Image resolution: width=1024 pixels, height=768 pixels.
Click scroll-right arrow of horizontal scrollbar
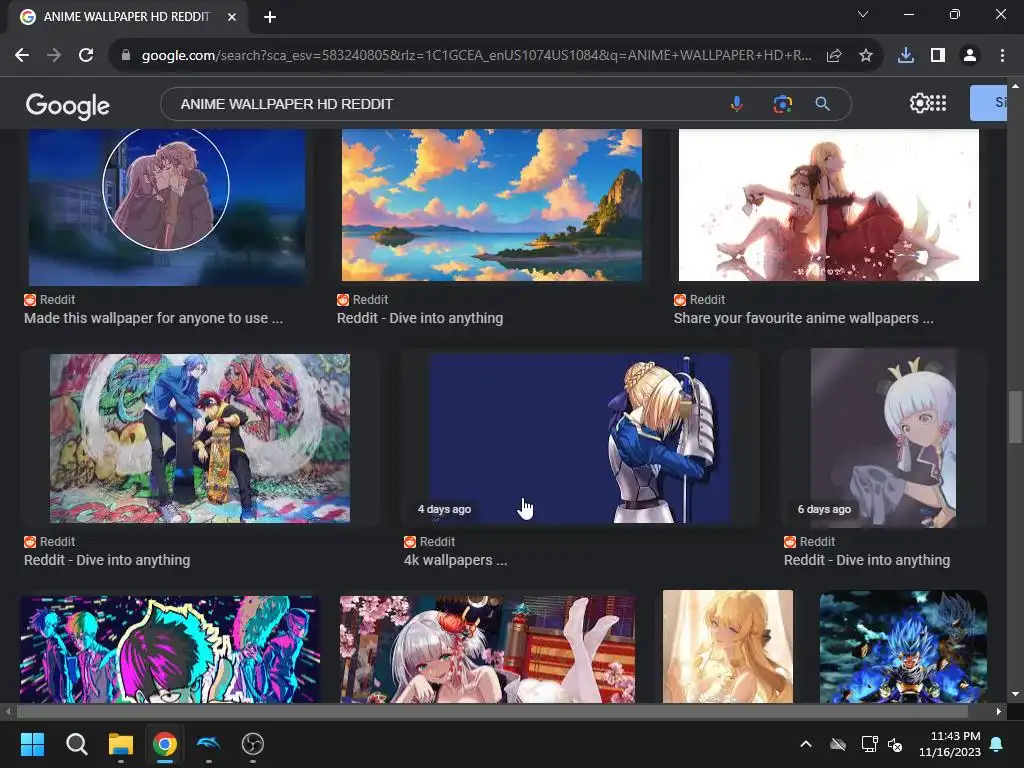pyautogui.click(x=999, y=711)
